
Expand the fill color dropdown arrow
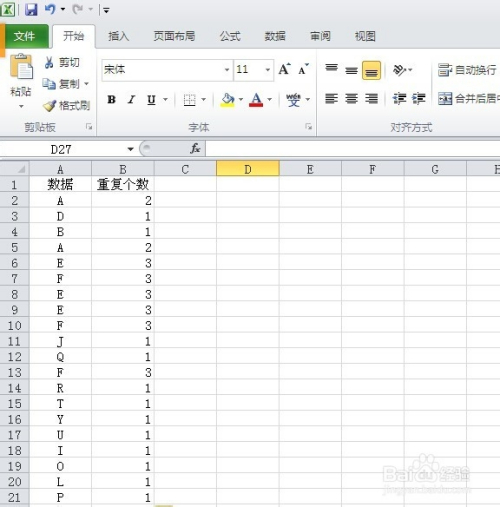241,99
